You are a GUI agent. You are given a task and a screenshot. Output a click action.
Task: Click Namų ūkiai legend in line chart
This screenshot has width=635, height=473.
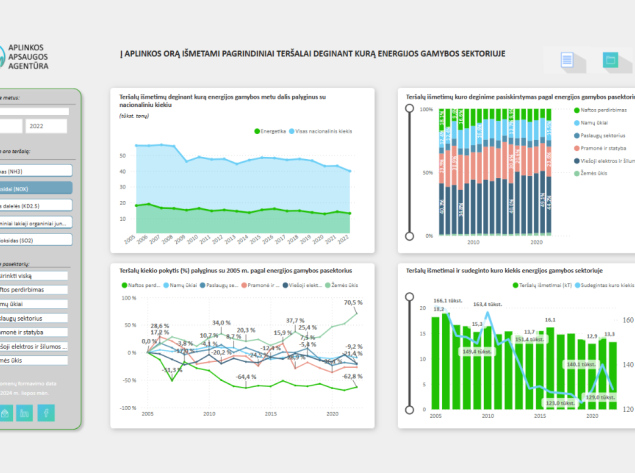tap(180, 285)
